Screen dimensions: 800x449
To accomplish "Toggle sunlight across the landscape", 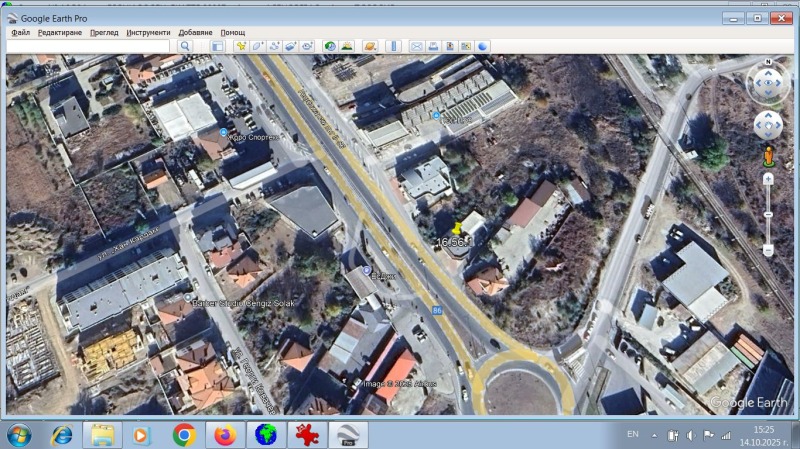I will pyautogui.click(x=346, y=46).
